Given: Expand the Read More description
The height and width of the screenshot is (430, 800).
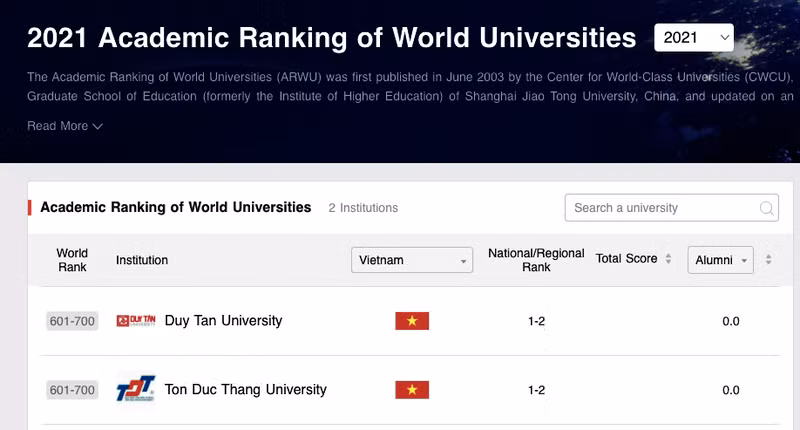Looking at the screenshot, I should (65, 126).
